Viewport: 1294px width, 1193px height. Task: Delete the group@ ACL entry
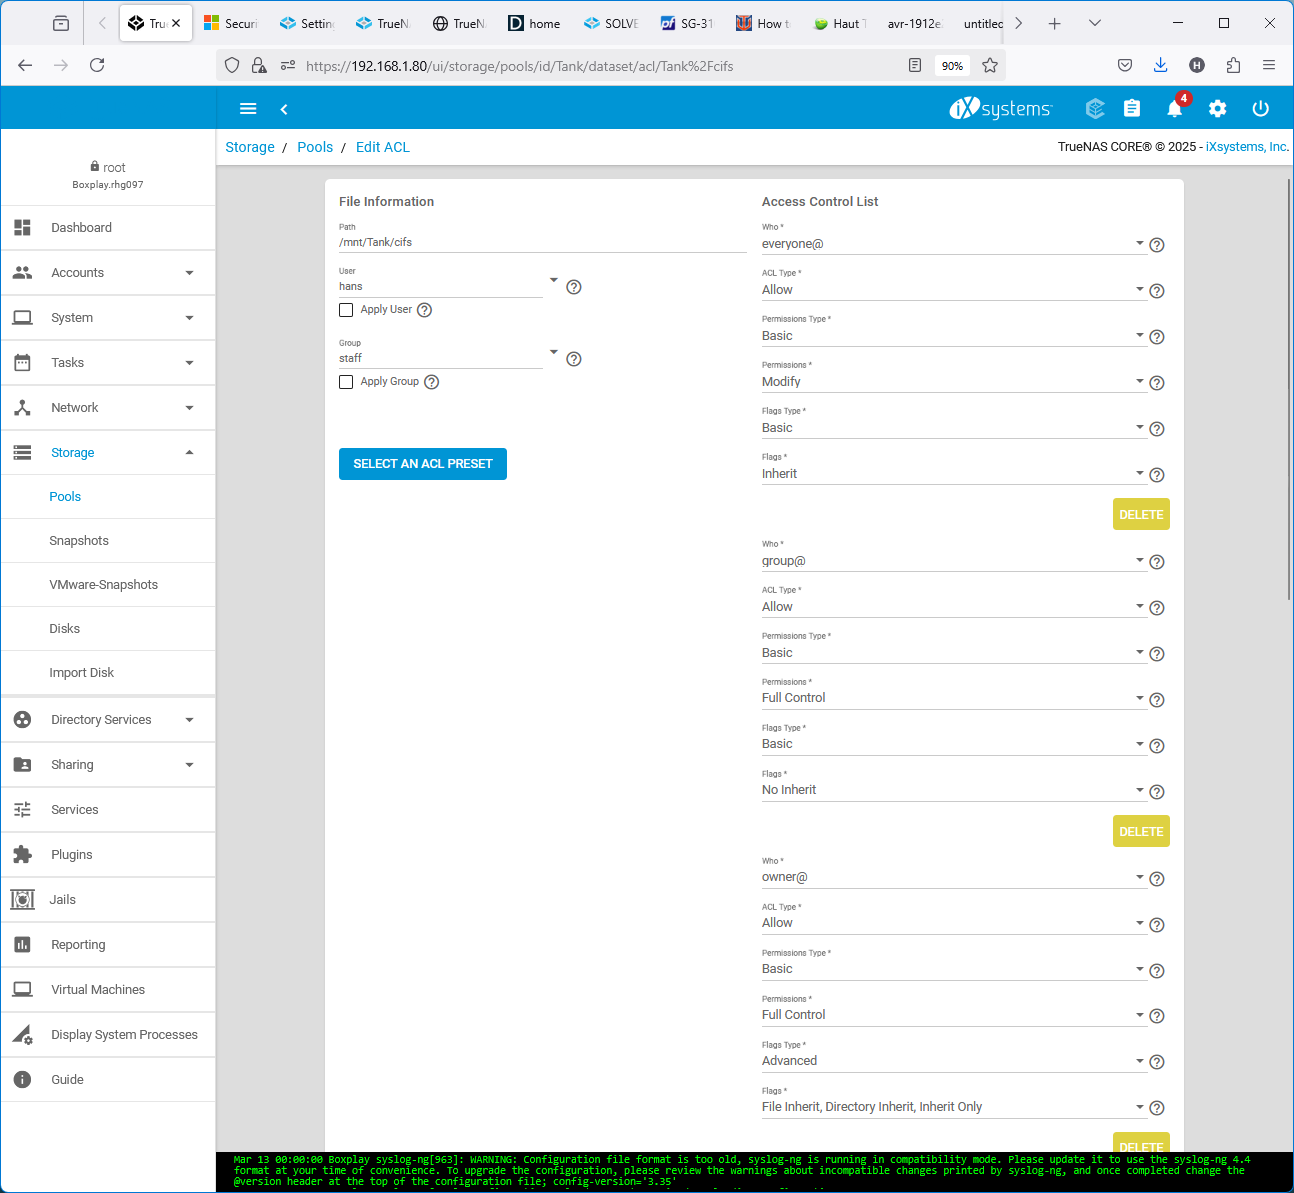tap(1141, 831)
